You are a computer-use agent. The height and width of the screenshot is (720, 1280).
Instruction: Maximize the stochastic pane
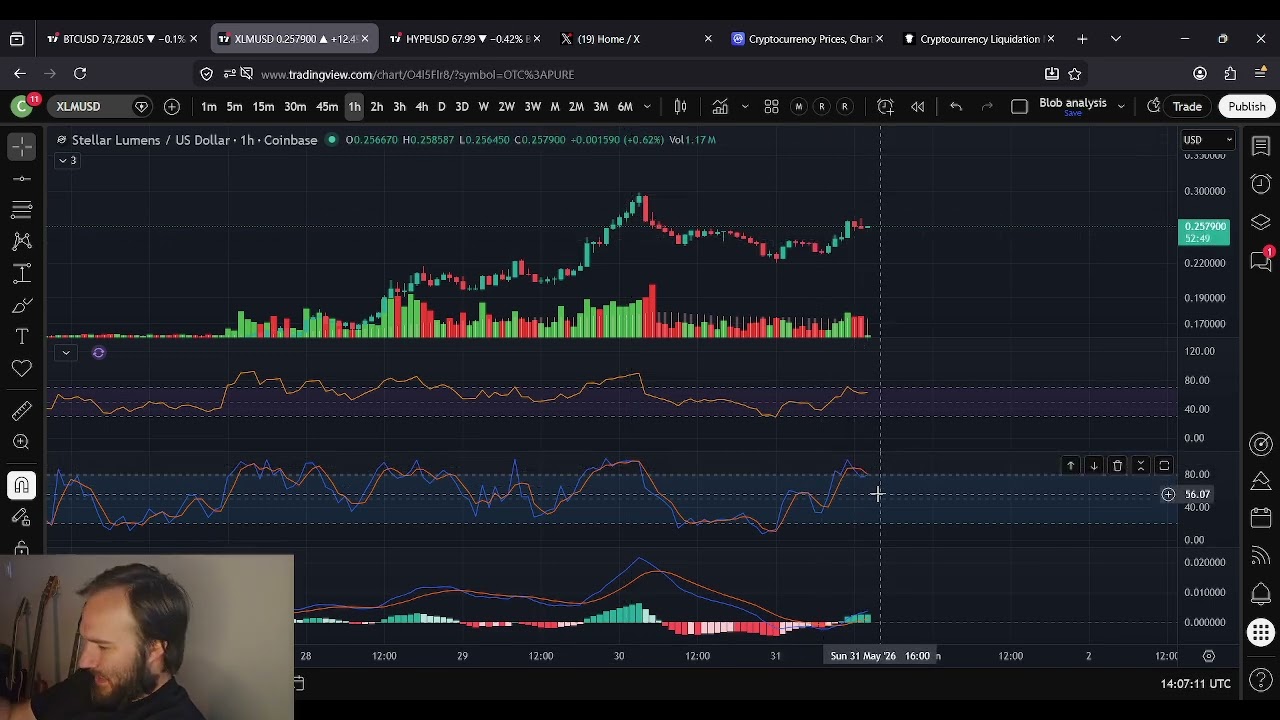coord(1164,466)
